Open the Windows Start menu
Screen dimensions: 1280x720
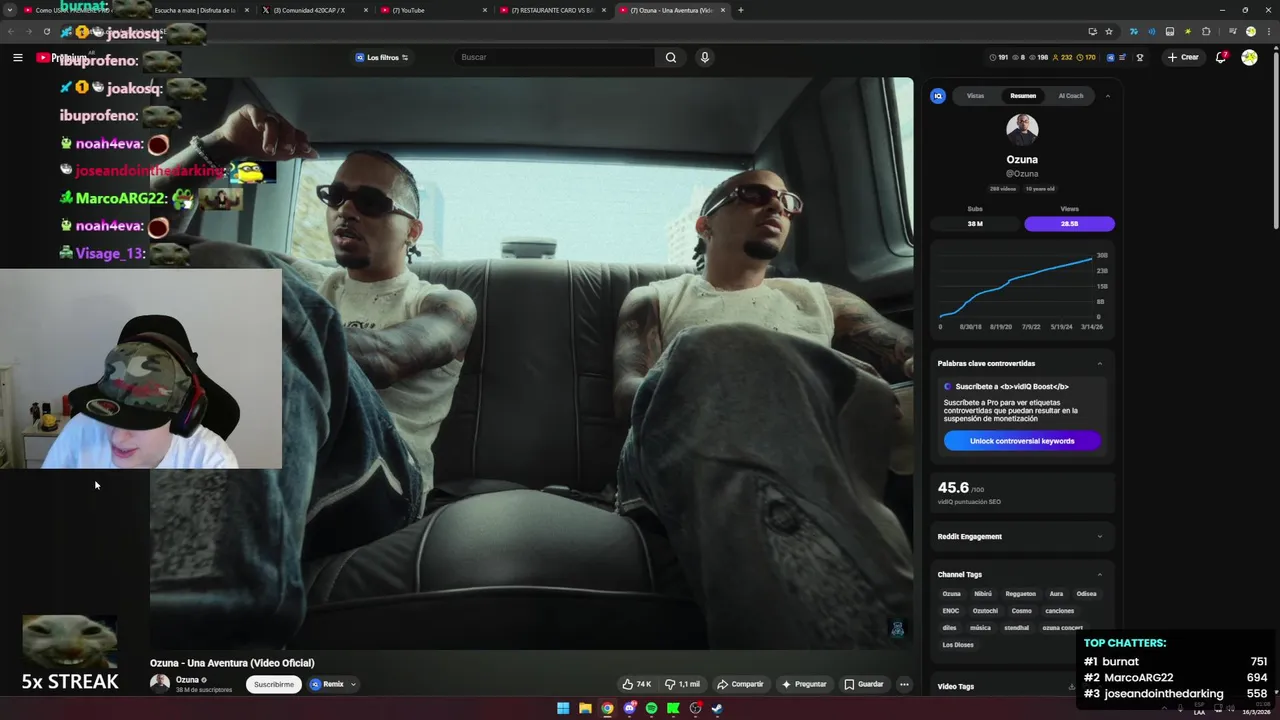[x=563, y=708]
